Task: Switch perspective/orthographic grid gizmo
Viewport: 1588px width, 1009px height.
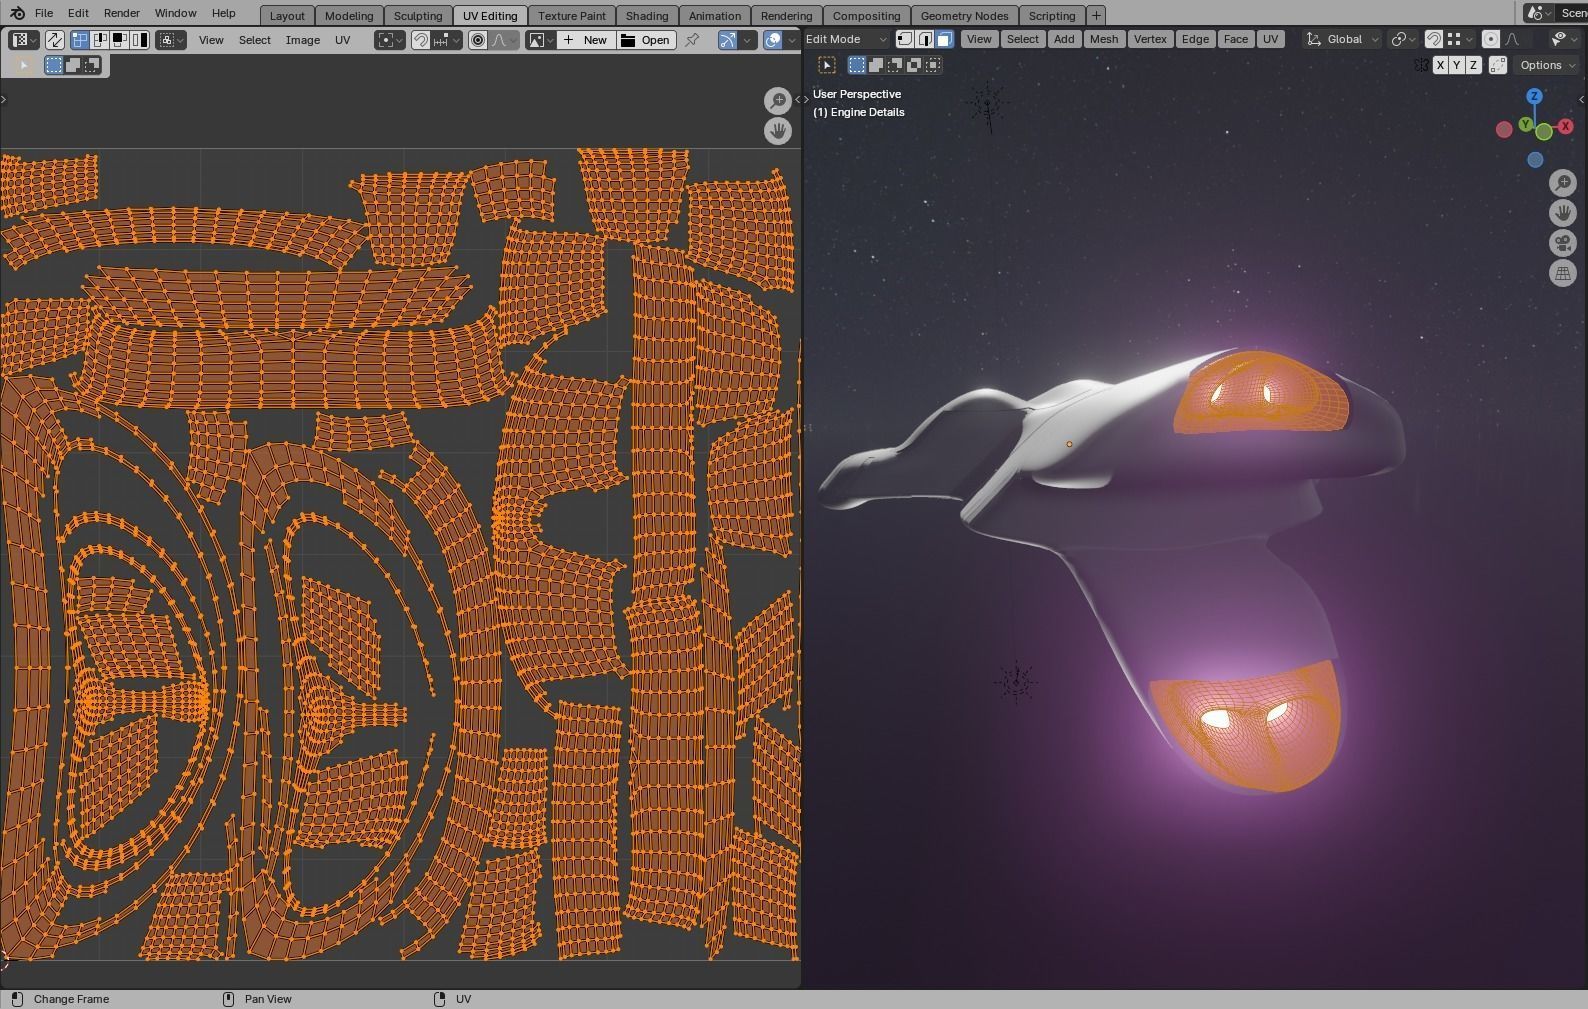Action: coord(1562,272)
